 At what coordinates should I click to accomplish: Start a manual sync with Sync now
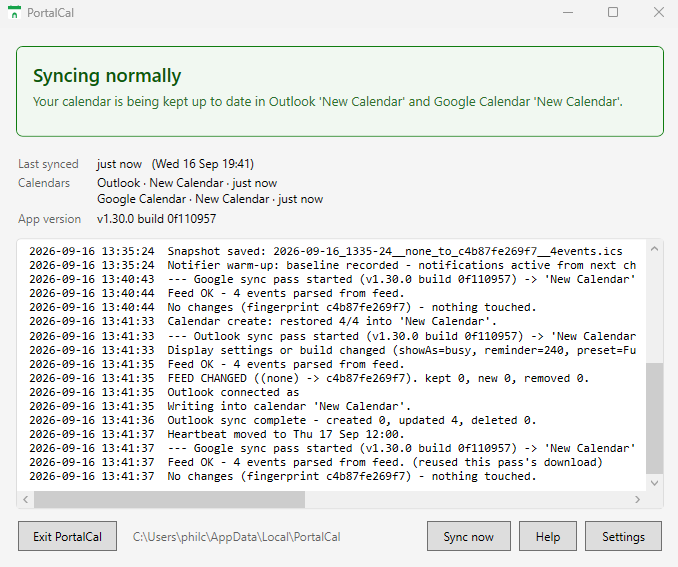click(469, 536)
